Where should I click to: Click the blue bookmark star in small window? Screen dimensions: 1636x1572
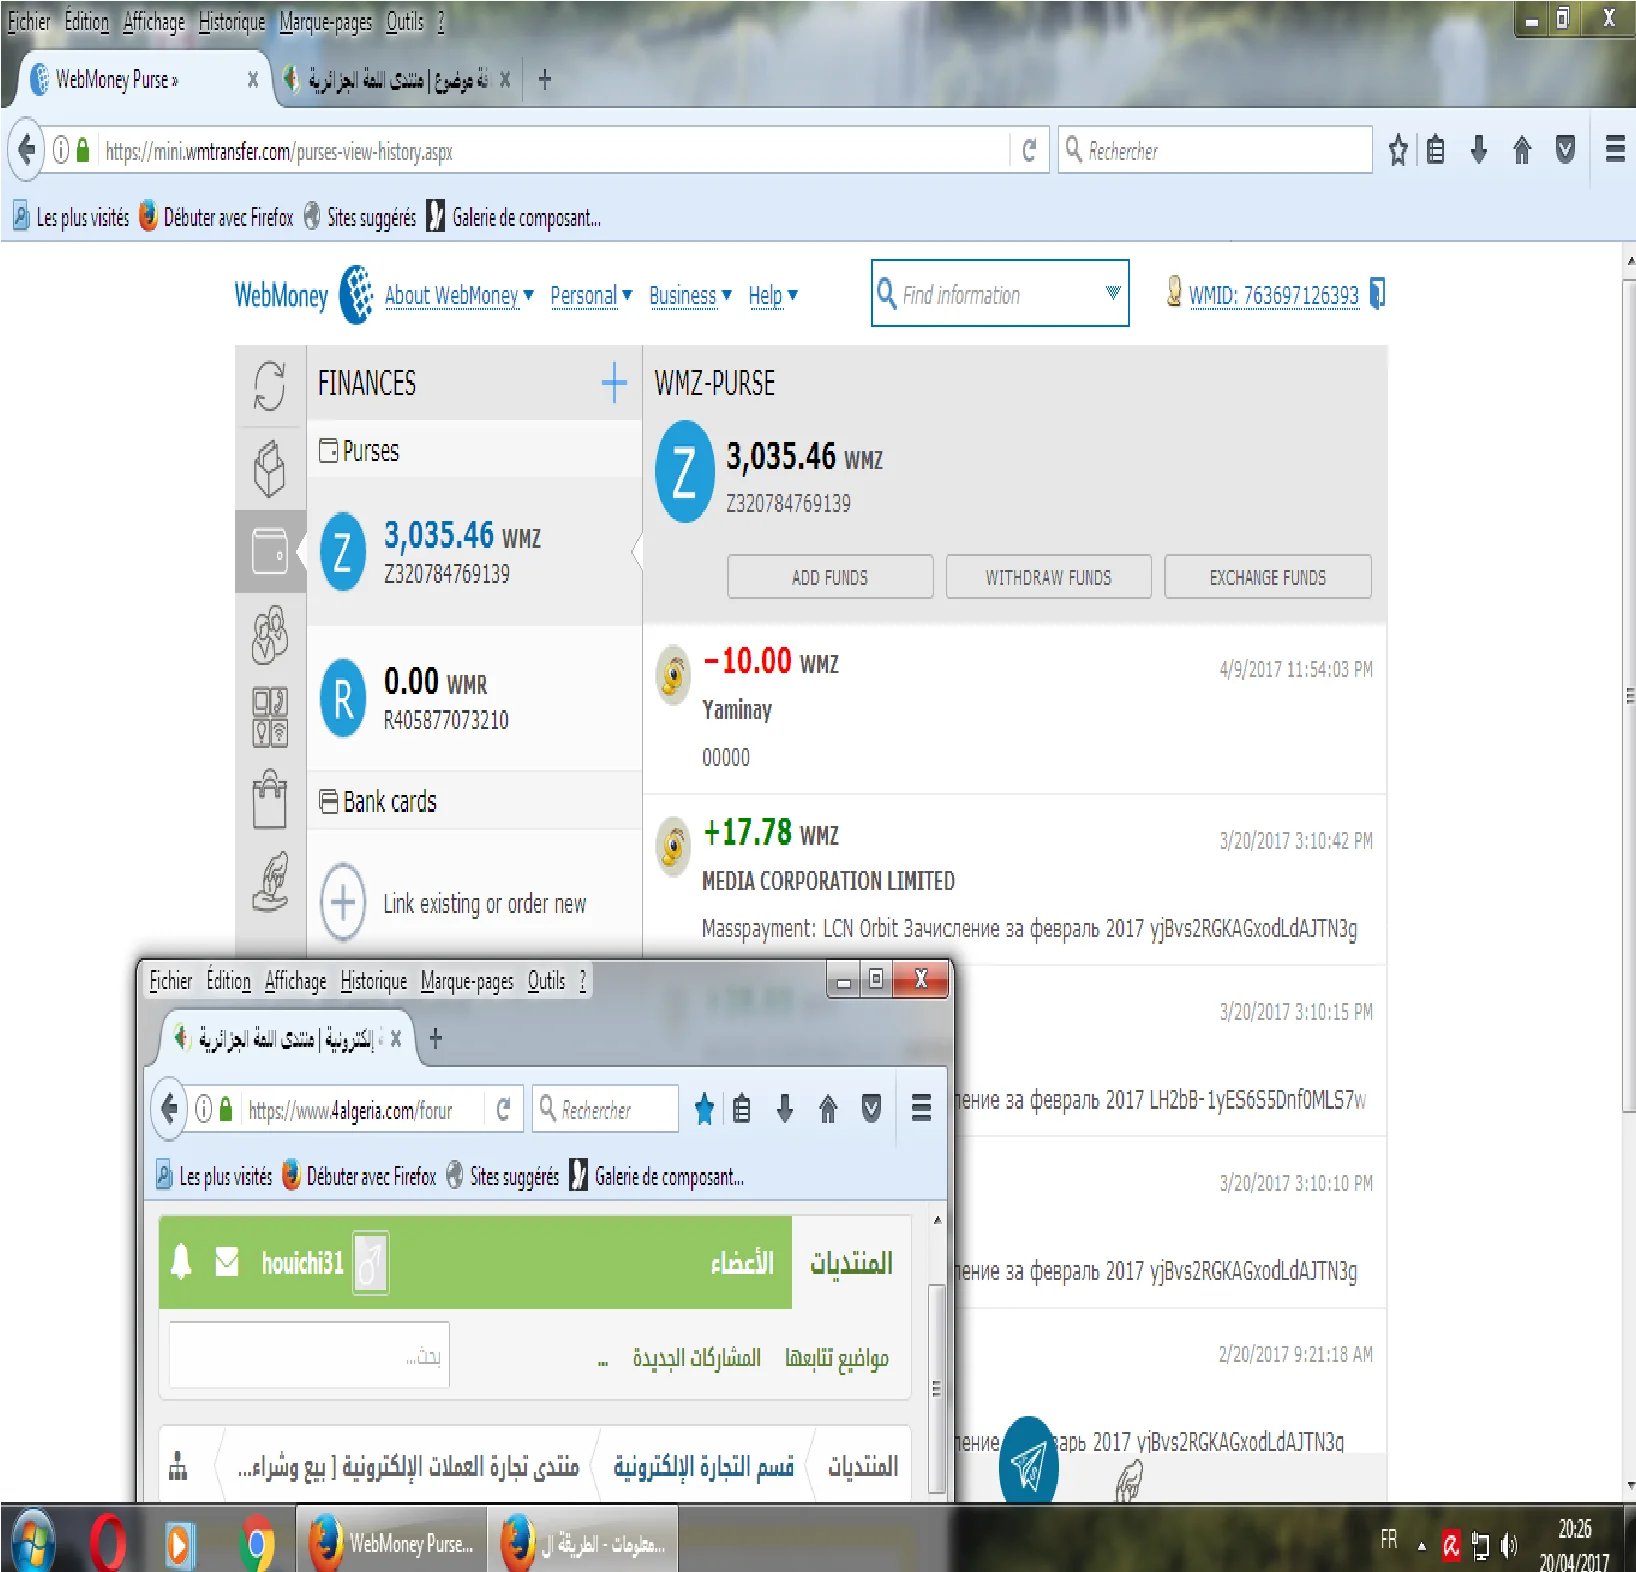tap(704, 1109)
